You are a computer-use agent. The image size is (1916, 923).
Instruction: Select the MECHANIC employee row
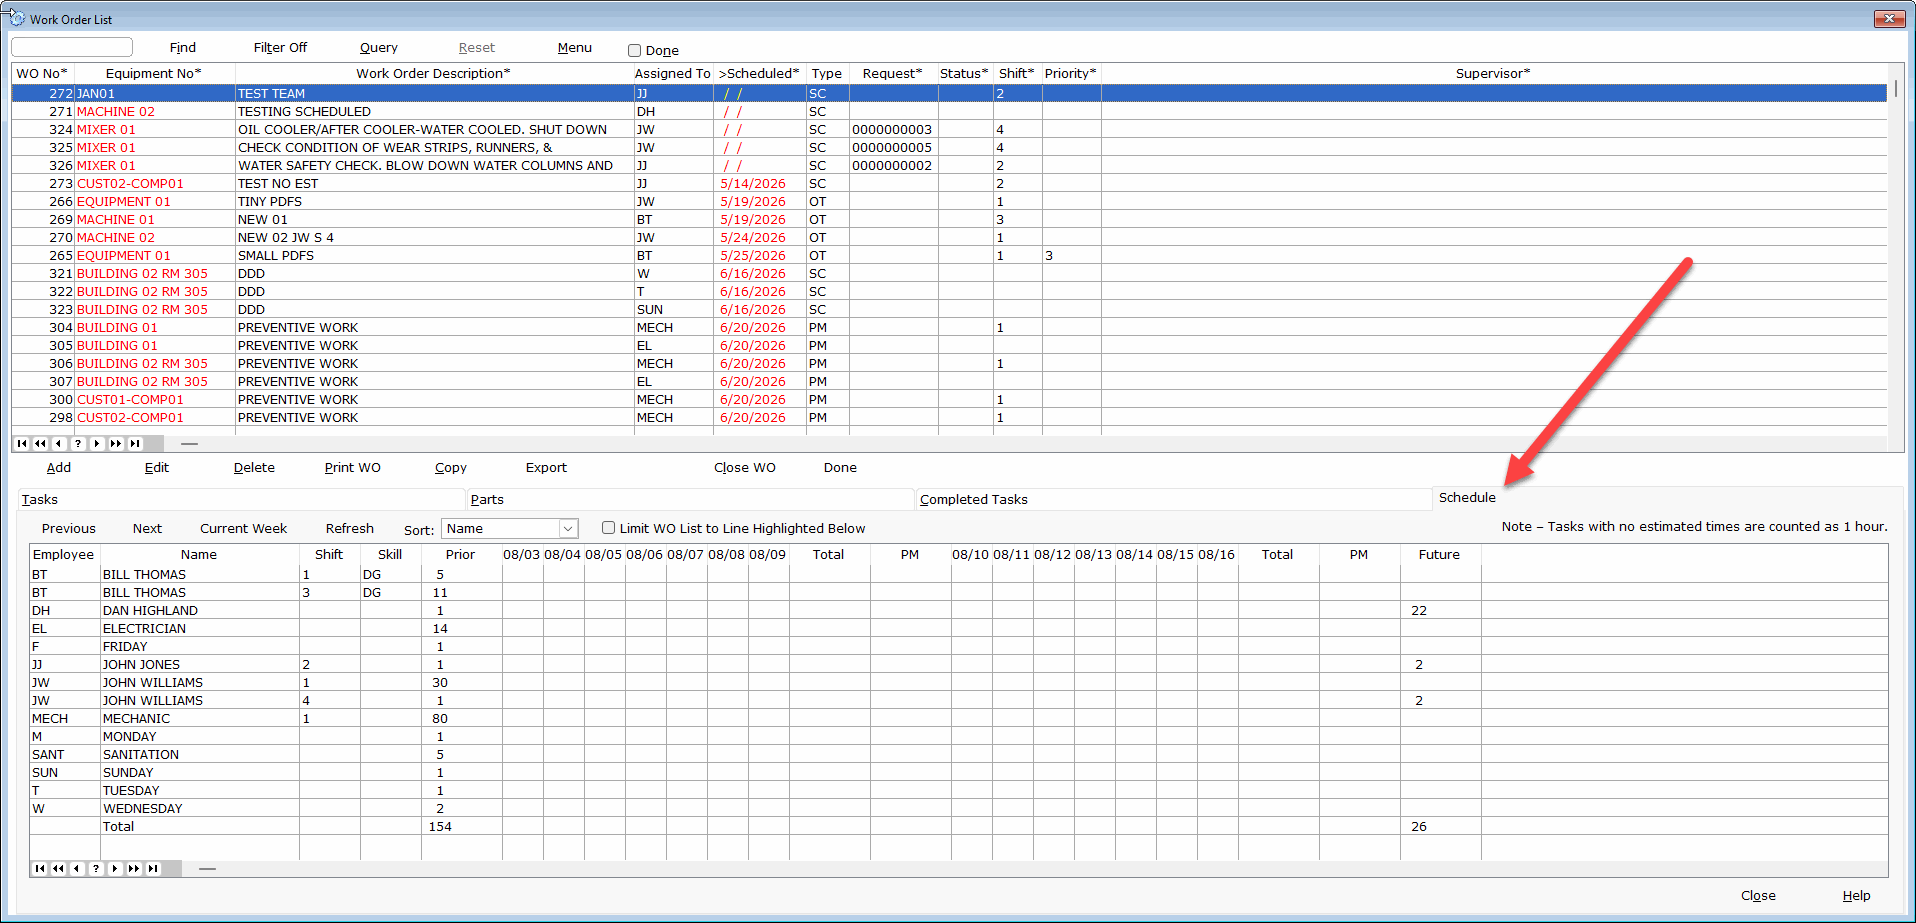(x=958, y=718)
